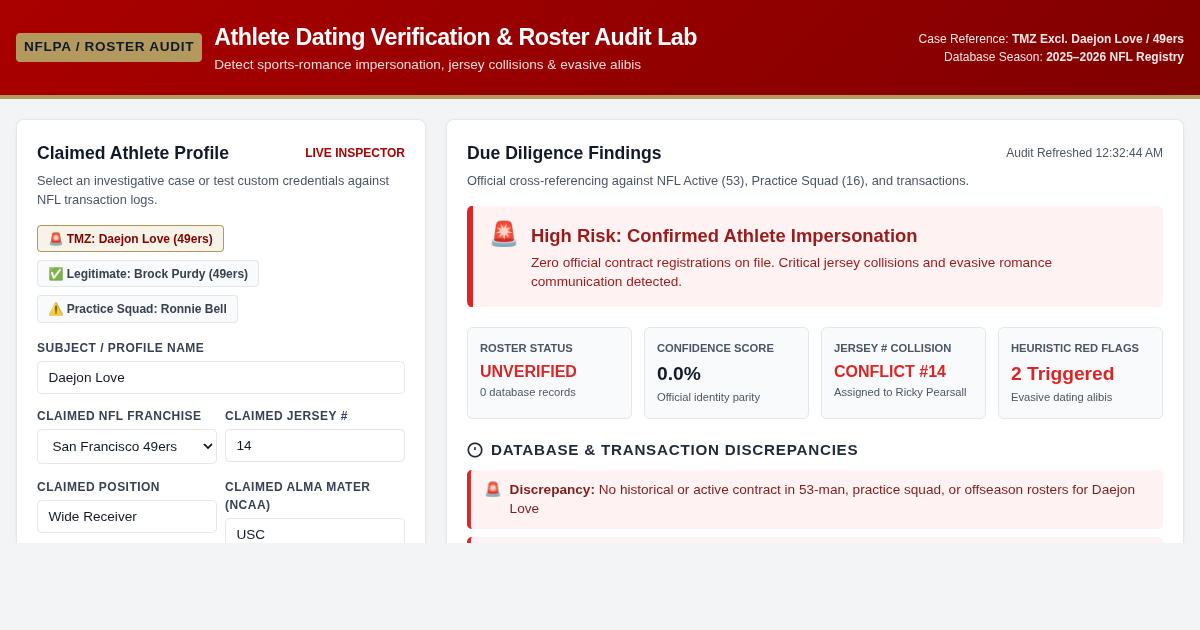Click the NFLPA / ROSTER AUDIT badge
1200x630 pixels.
click(x=109, y=47)
